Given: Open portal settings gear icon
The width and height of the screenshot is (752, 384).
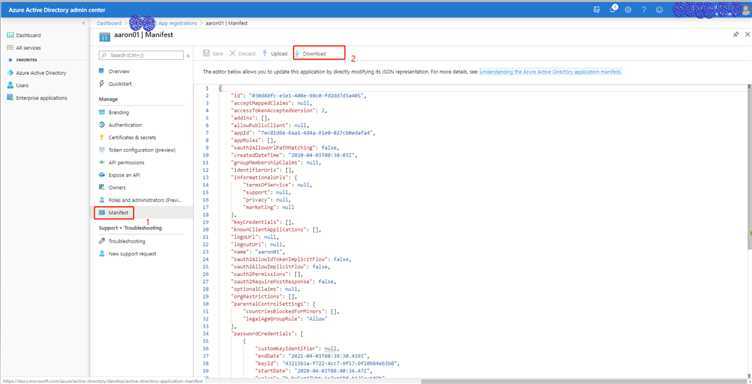Looking at the screenshot, I should click(628, 10).
